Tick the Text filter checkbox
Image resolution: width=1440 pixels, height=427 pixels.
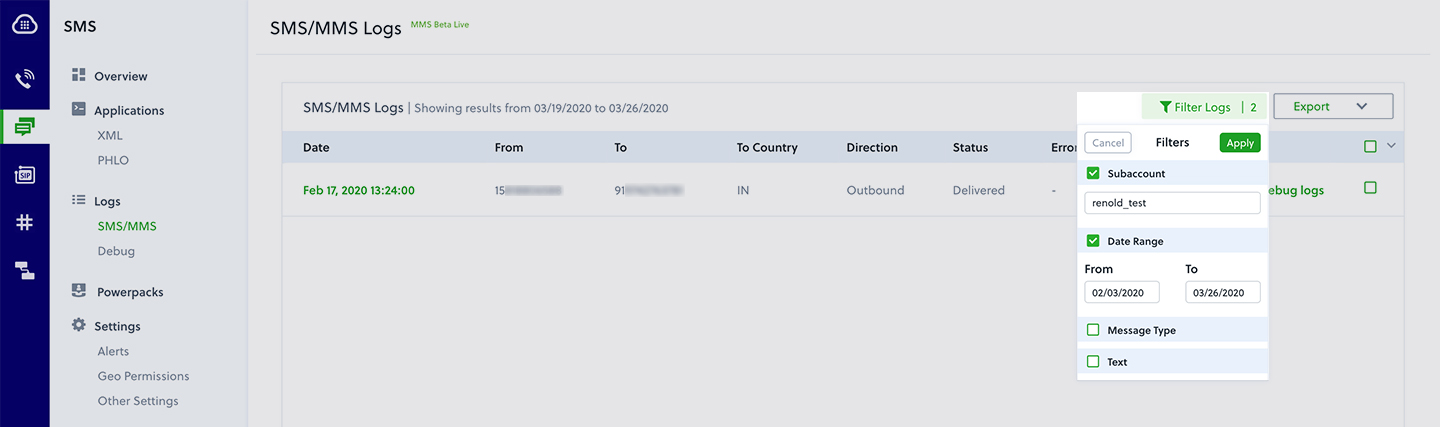click(x=1093, y=361)
